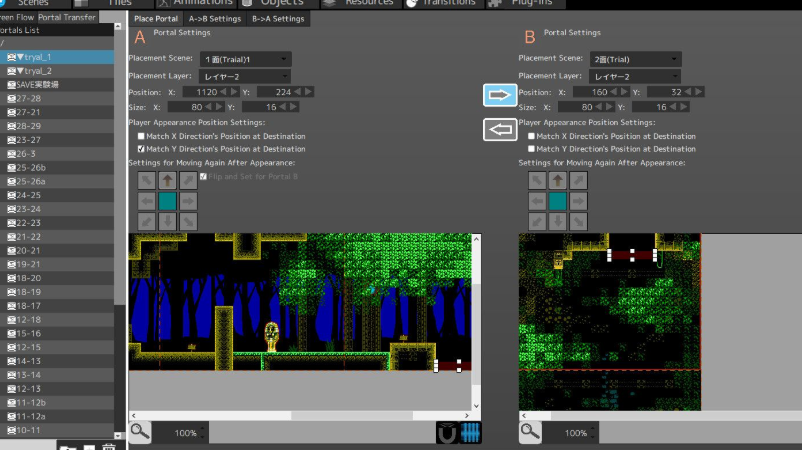Select up-left move direction for Portal A
802x450 pixels.
tap(147, 181)
